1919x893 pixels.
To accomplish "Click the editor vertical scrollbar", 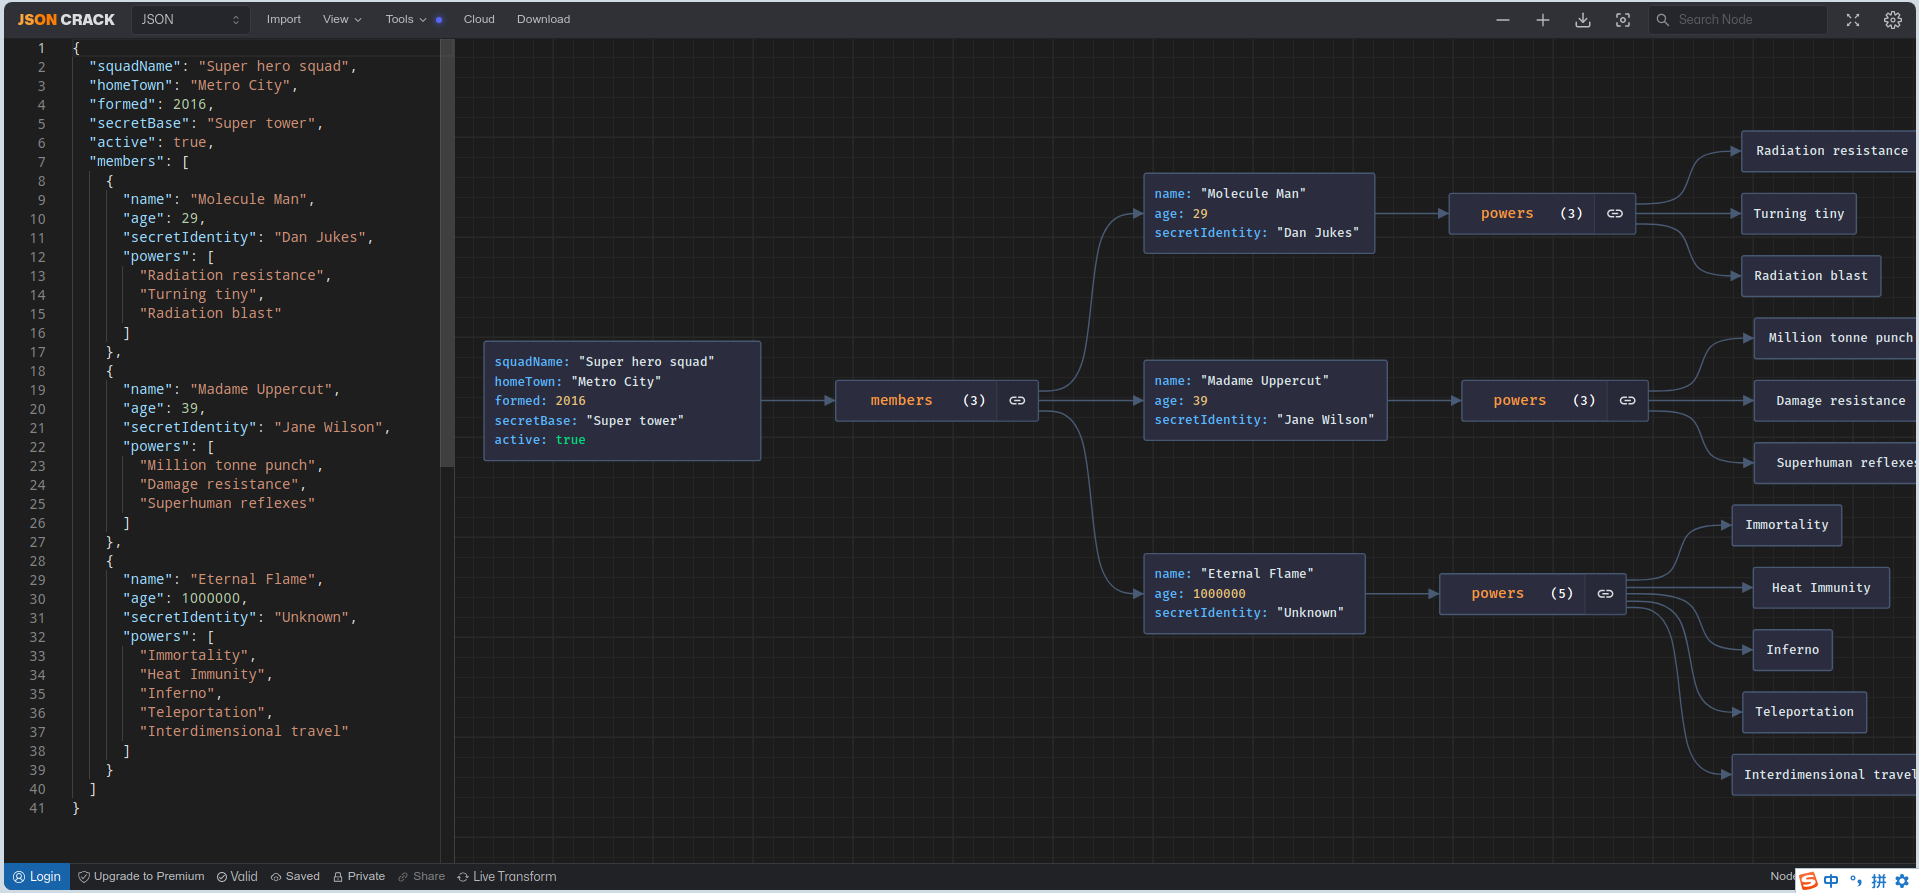I will 447,253.
